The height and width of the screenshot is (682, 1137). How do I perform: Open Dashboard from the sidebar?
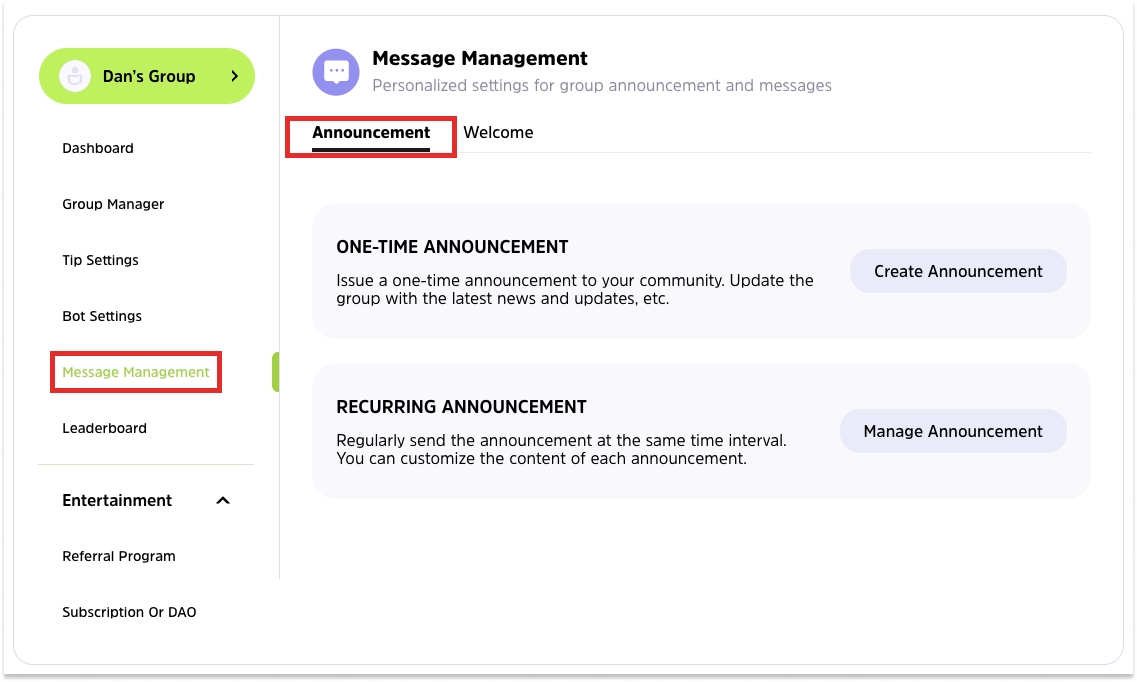(98, 148)
